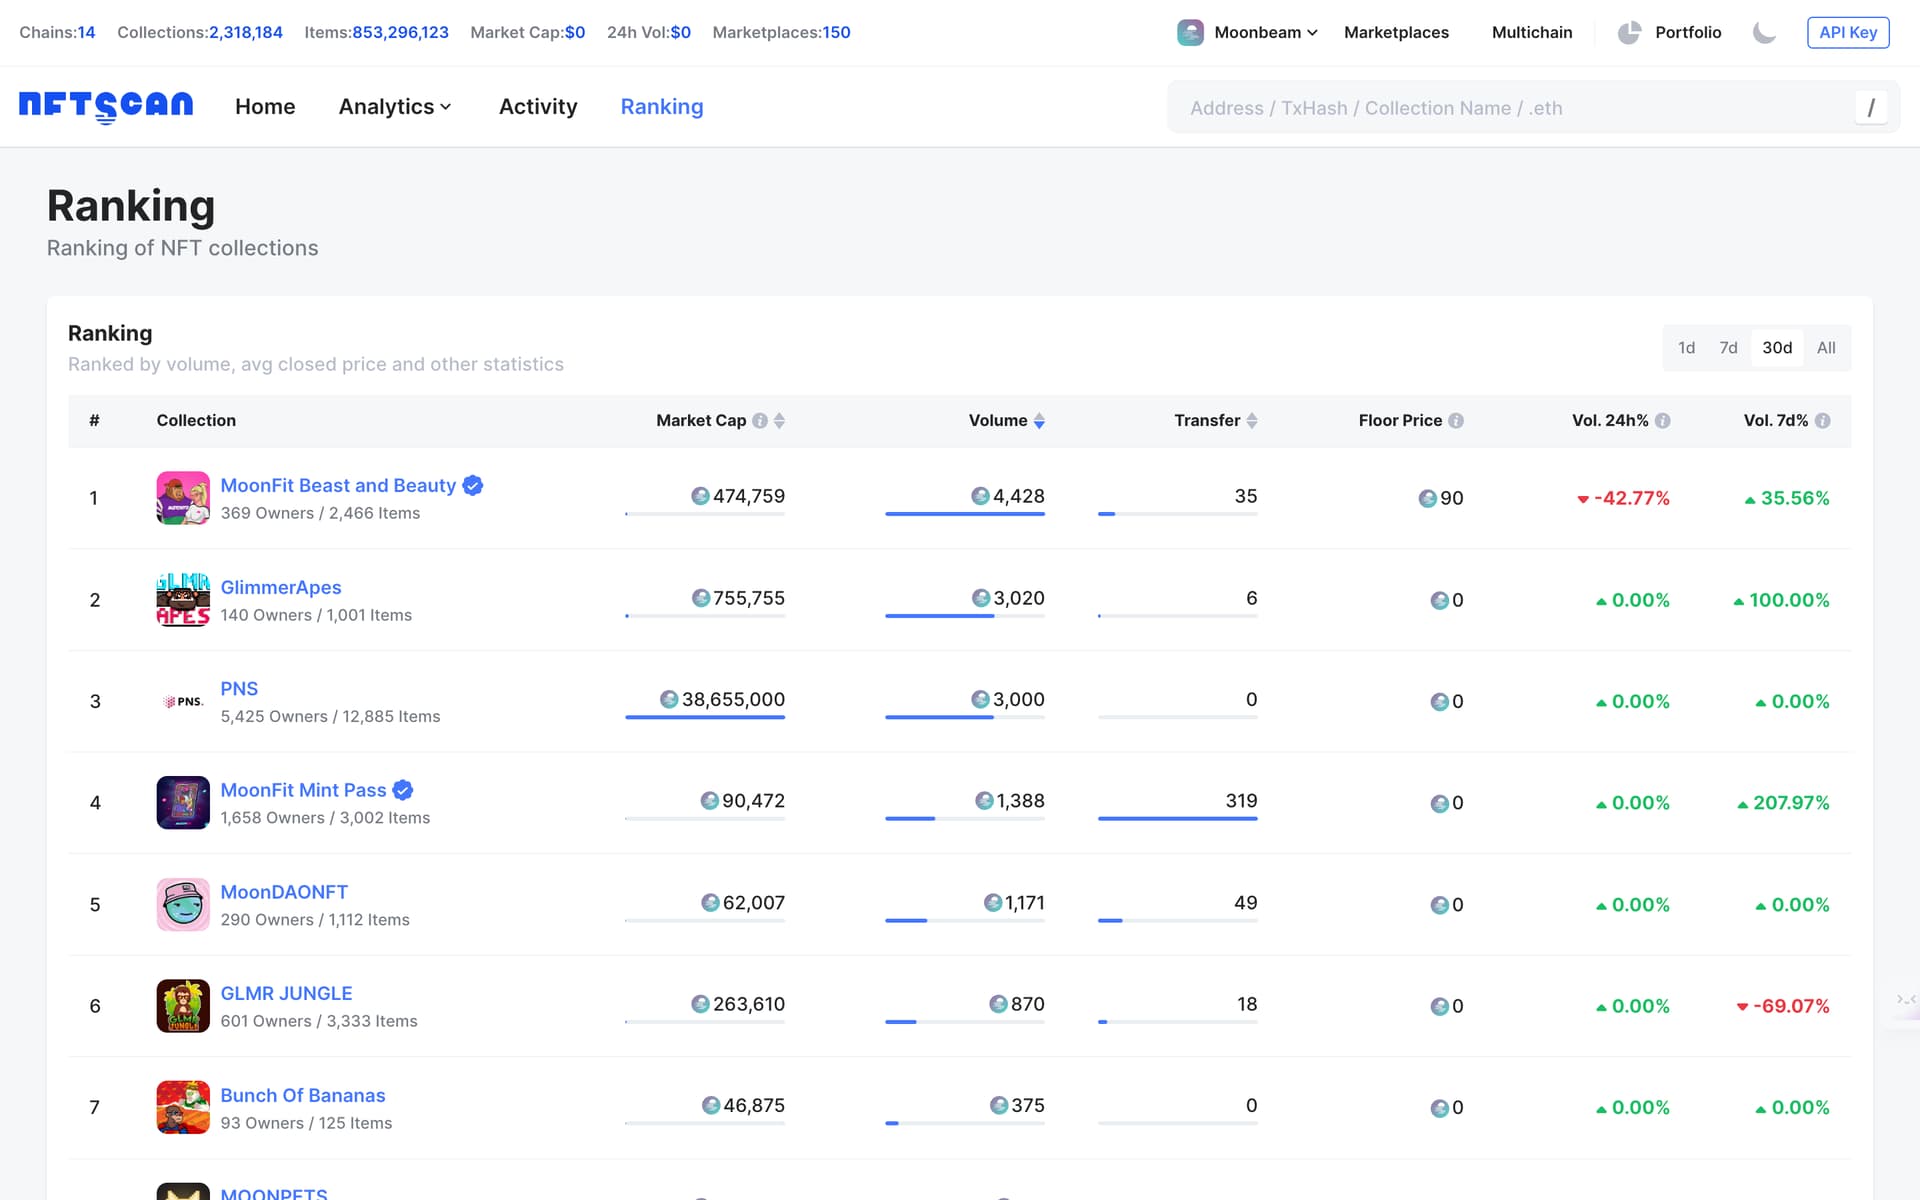Click side widget at right edge
Image resolution: width=1920 pixels, height=1200 pixels.
1906,1000
